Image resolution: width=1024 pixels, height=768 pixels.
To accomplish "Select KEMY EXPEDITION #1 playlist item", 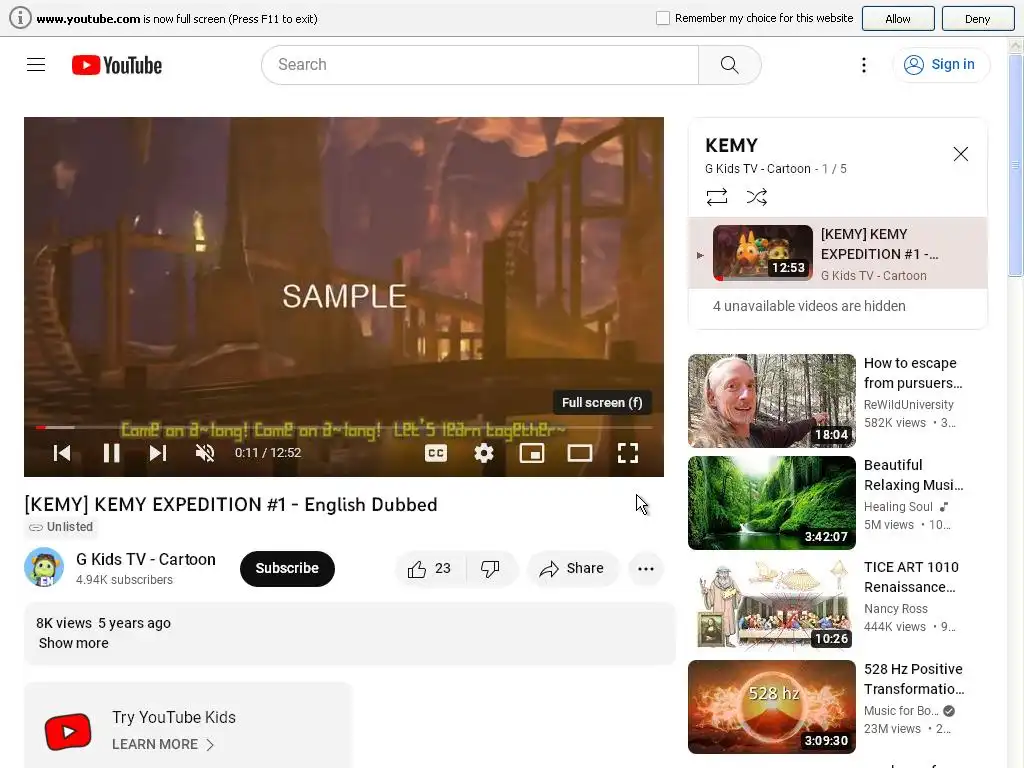I will pyautogui.click(x=838, y=253).
